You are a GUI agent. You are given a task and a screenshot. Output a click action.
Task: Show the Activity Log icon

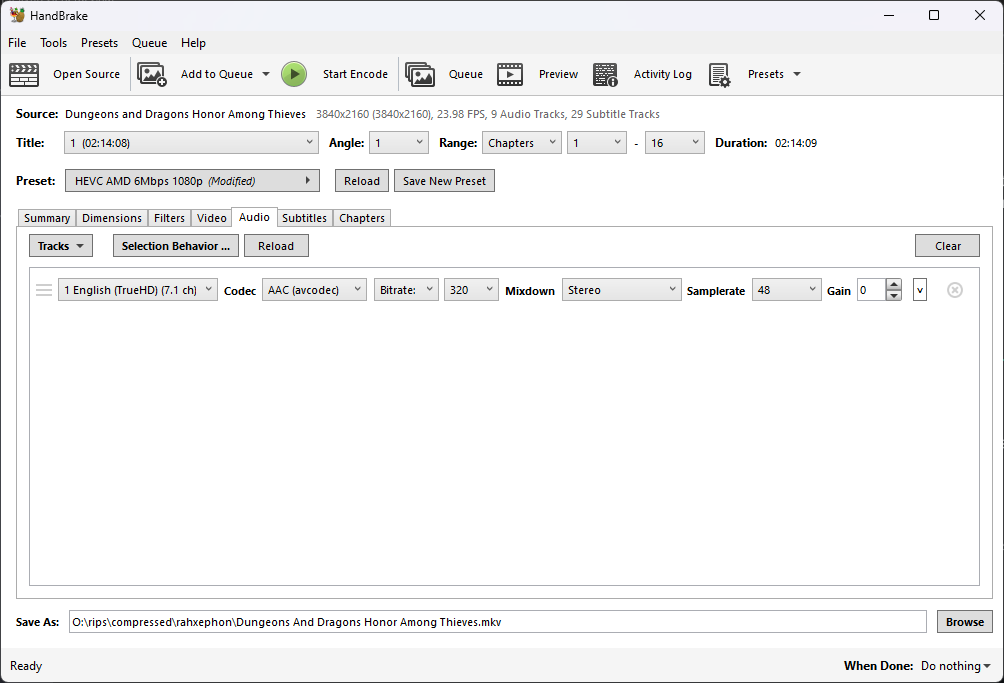point(605,74)
